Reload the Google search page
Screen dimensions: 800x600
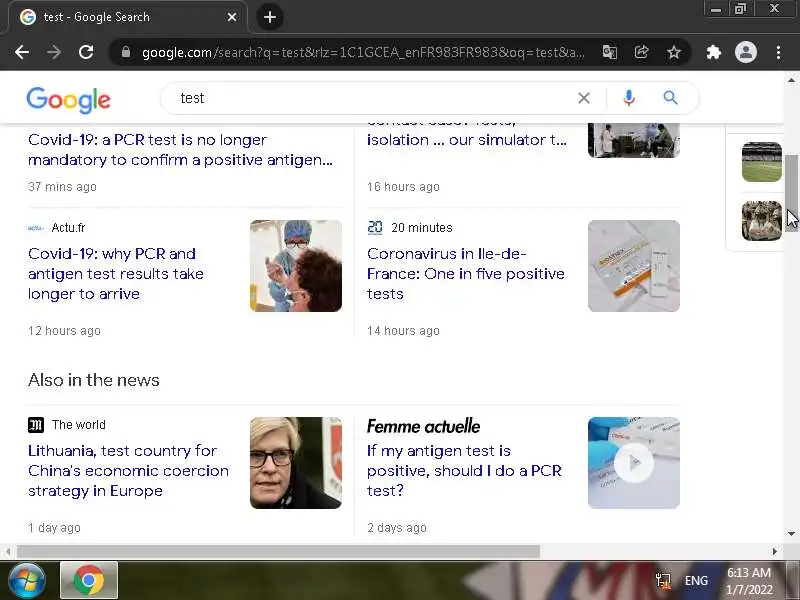coord(86,52)
